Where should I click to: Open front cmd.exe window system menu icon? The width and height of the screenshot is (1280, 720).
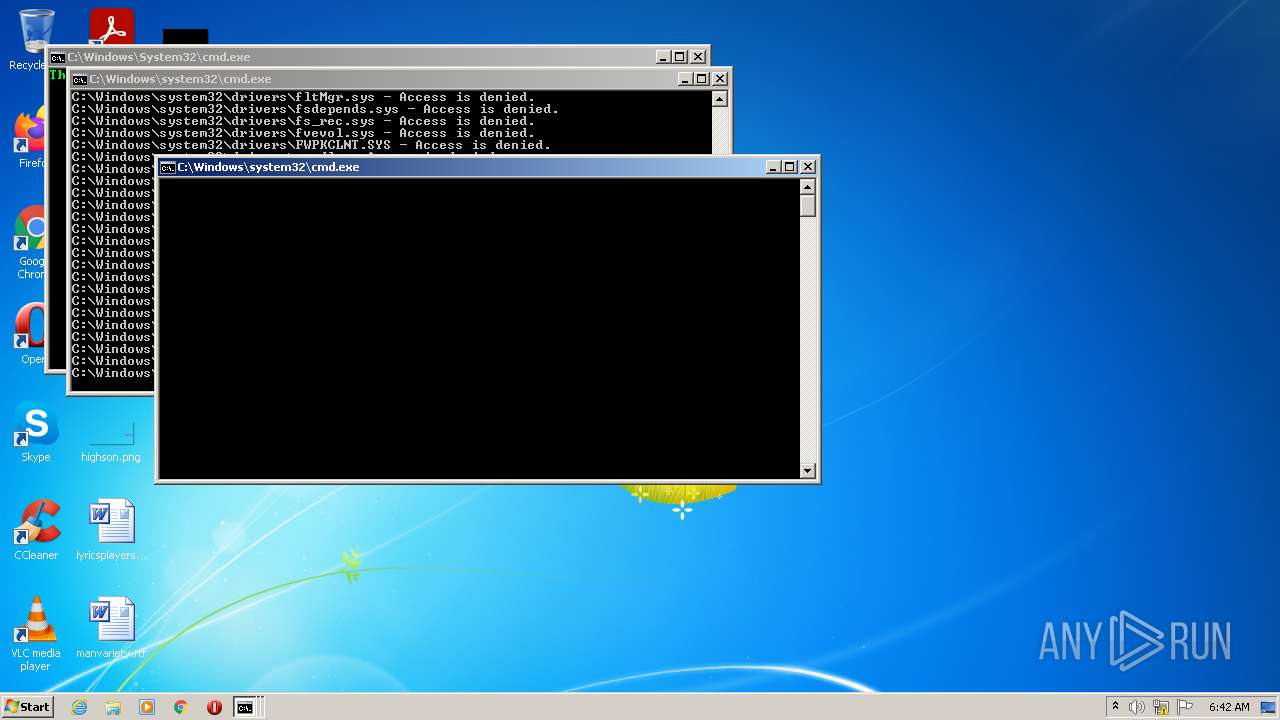[168, 167]
